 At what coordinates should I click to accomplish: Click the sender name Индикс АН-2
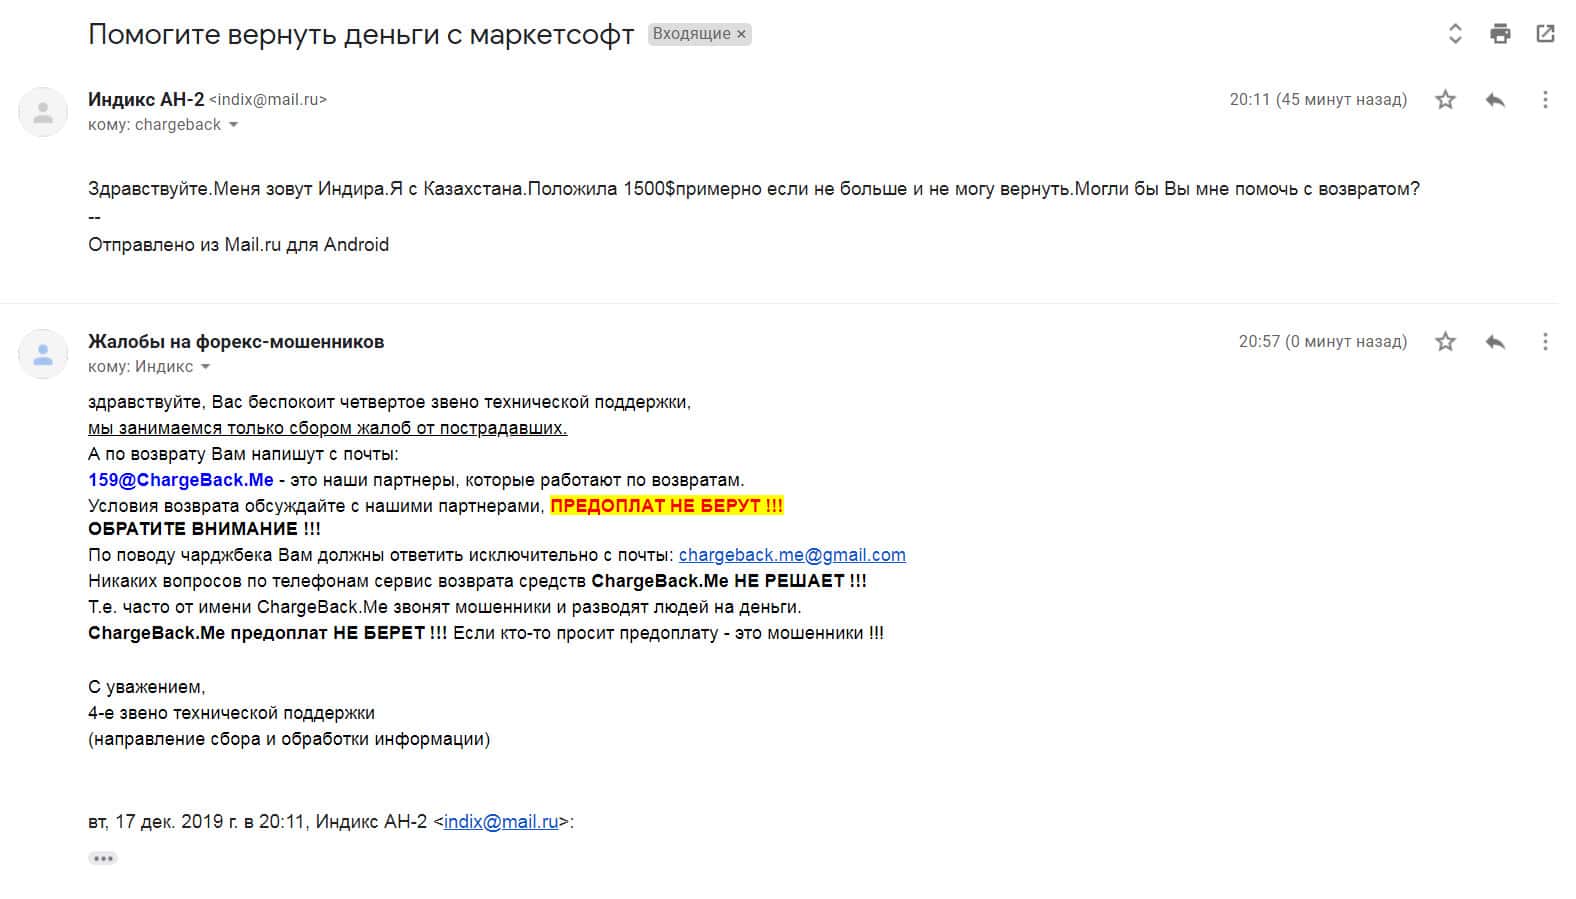tap(146, 100)
